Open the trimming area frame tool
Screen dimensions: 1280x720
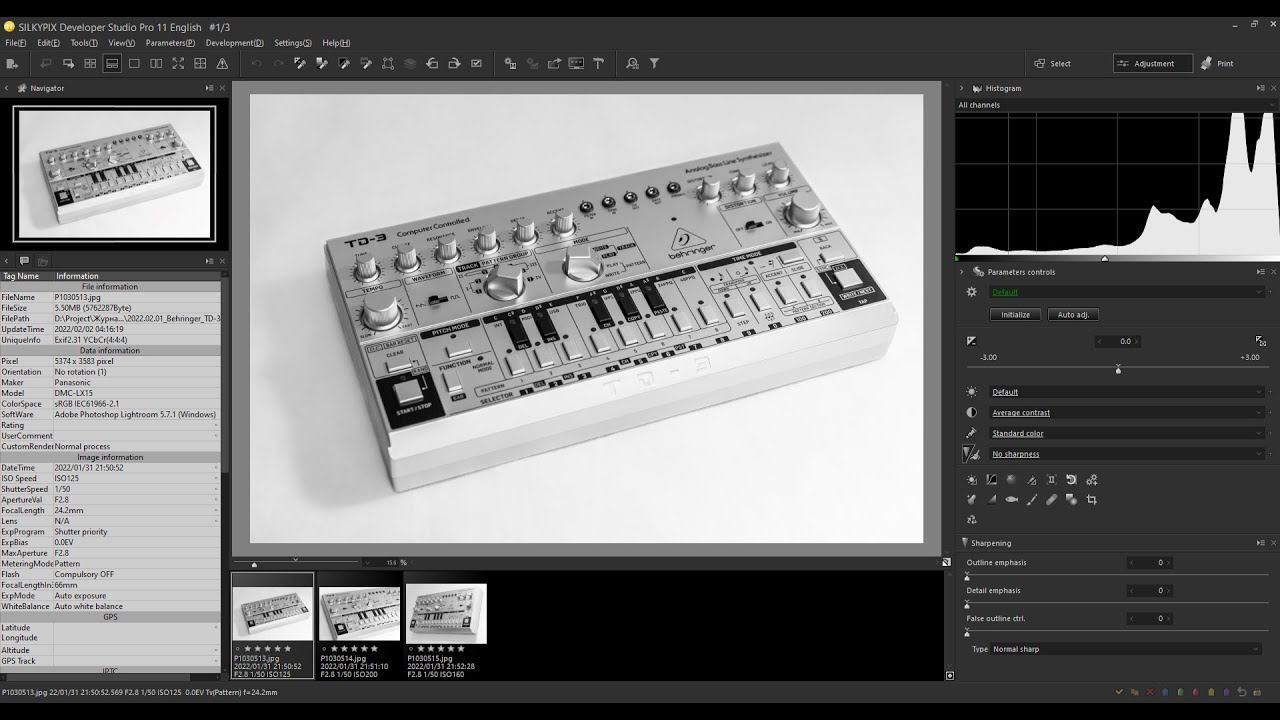click(388, 63)
